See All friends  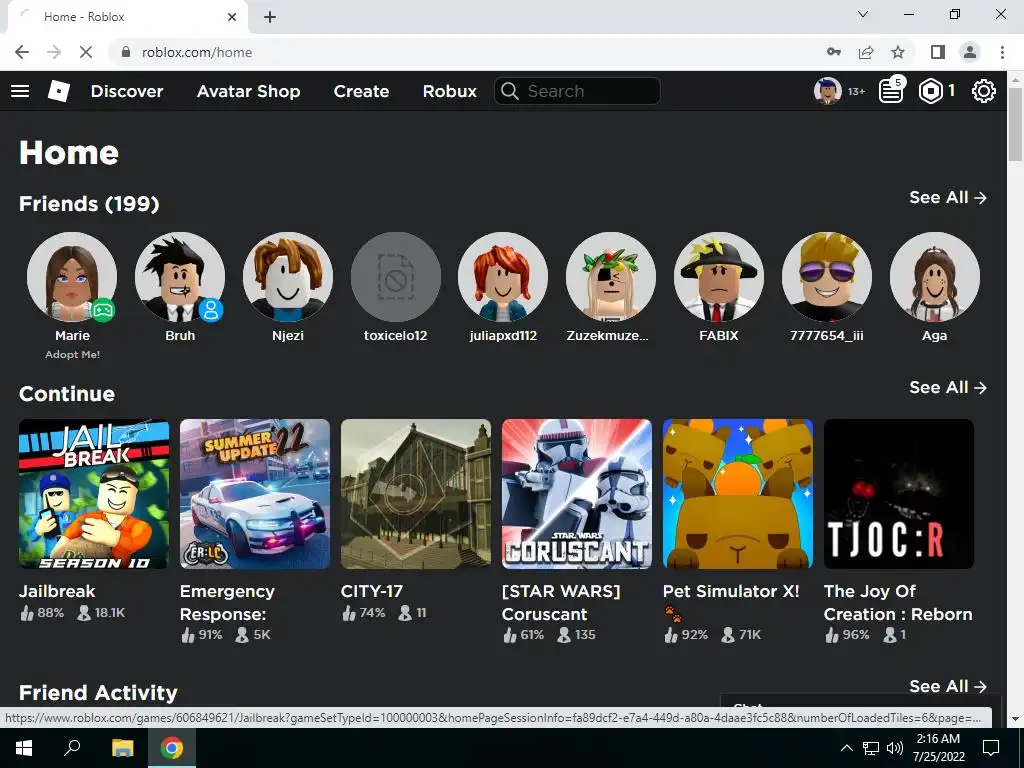click(948, 197)
